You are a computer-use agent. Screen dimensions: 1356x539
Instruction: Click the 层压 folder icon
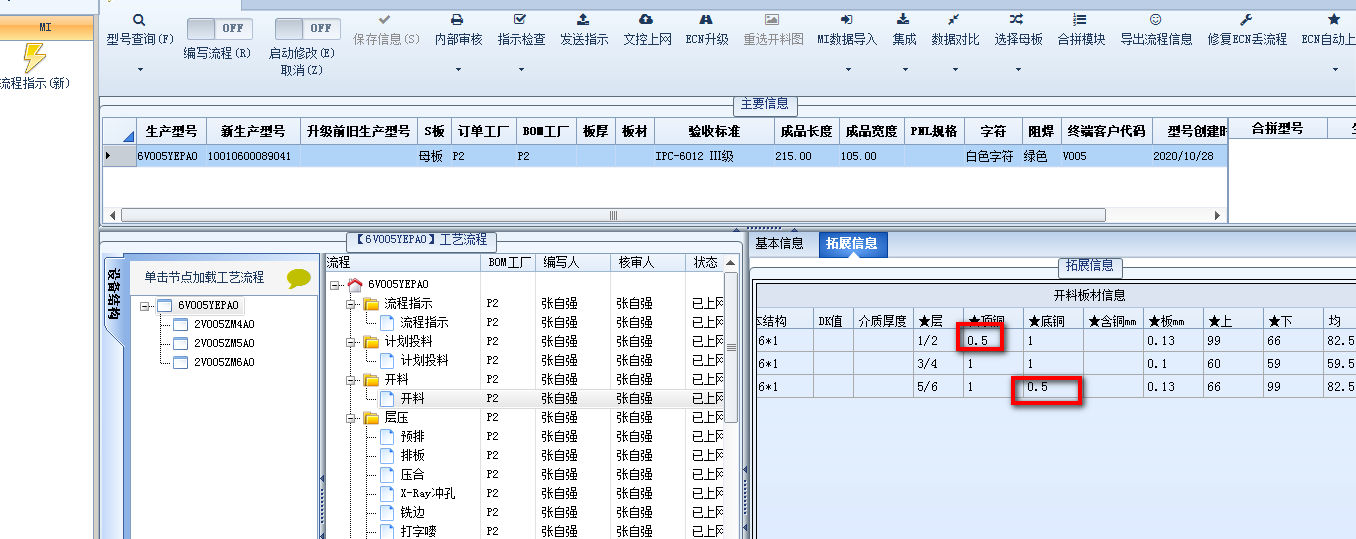[371, 417]
